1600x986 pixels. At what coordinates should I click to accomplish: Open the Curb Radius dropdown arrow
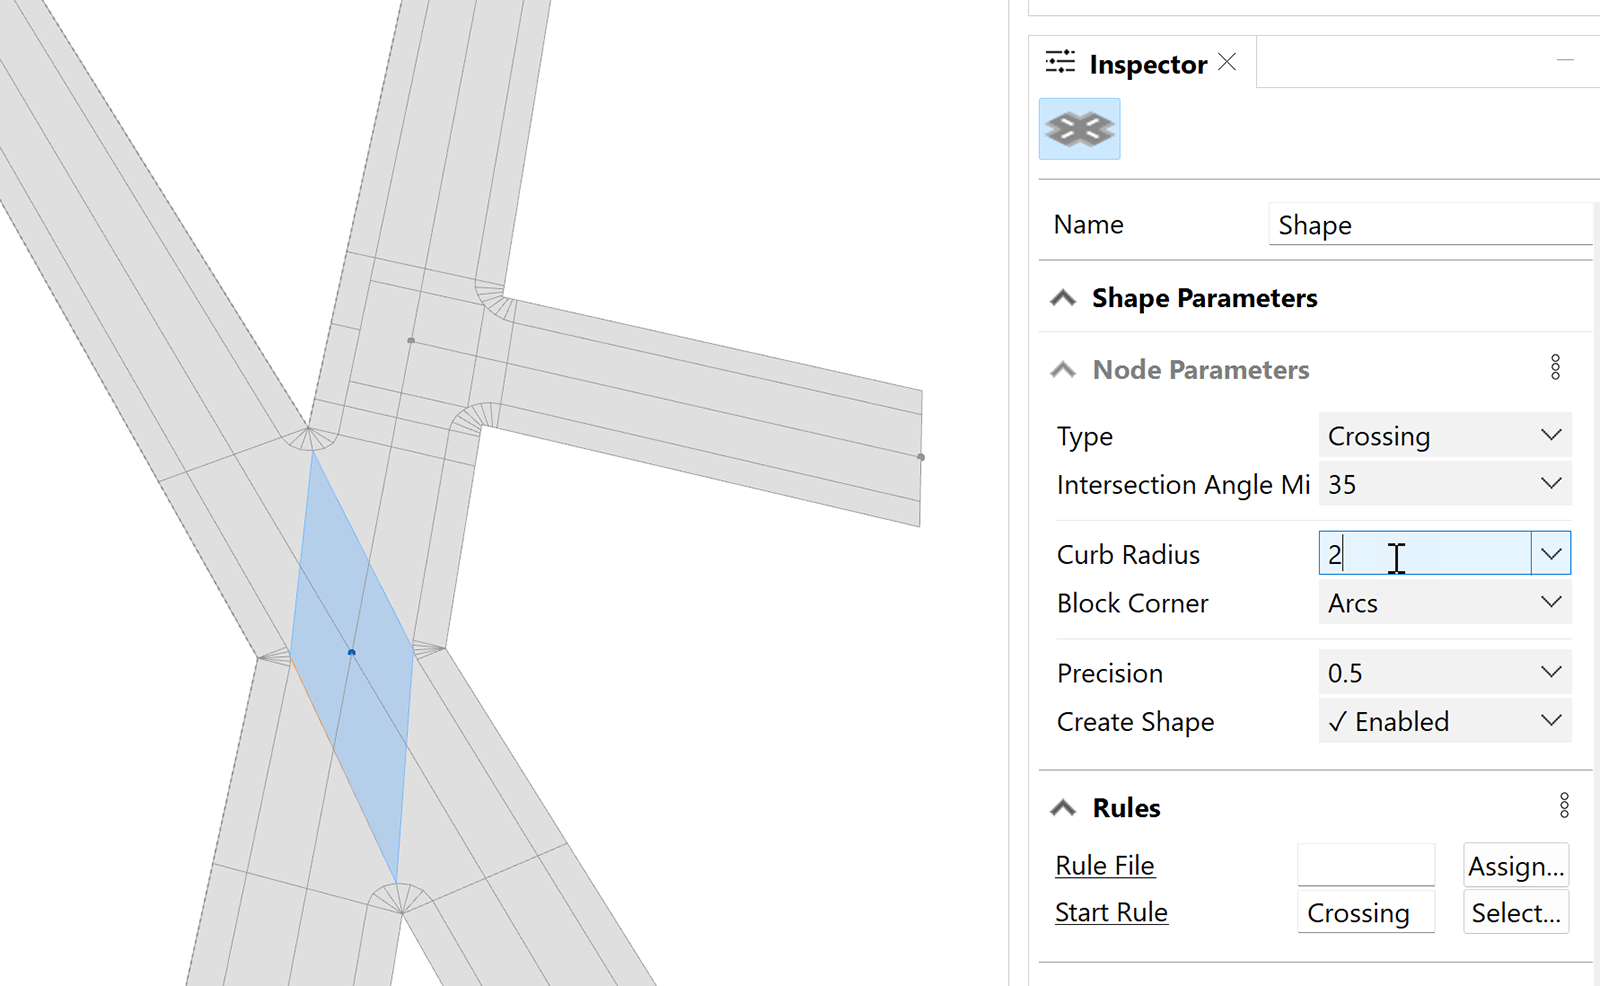(x=1551, y=553)
